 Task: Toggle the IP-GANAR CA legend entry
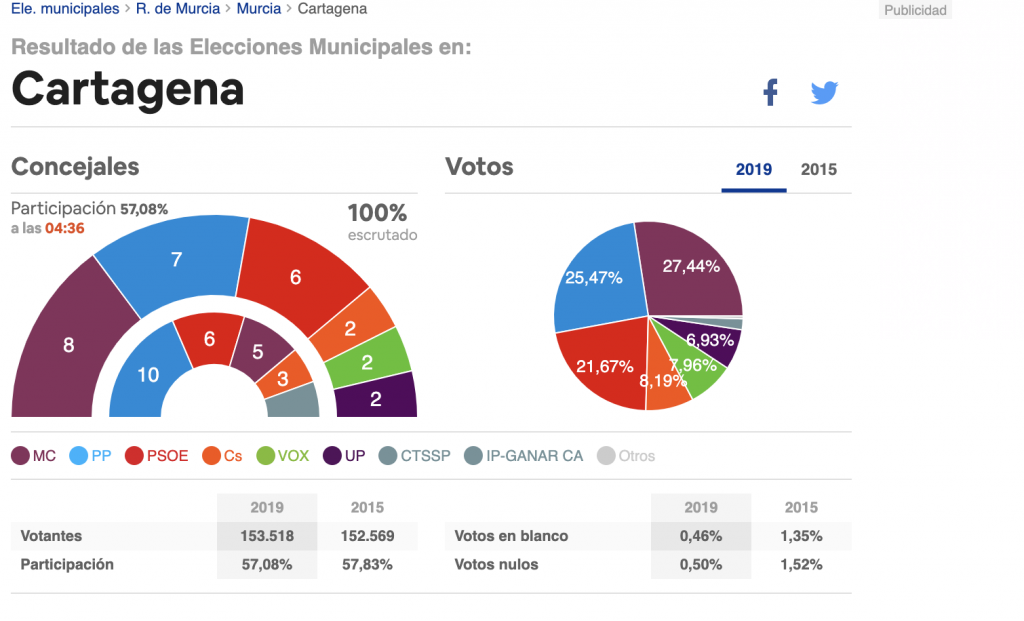pyautogui.click(x=524, y=456)
